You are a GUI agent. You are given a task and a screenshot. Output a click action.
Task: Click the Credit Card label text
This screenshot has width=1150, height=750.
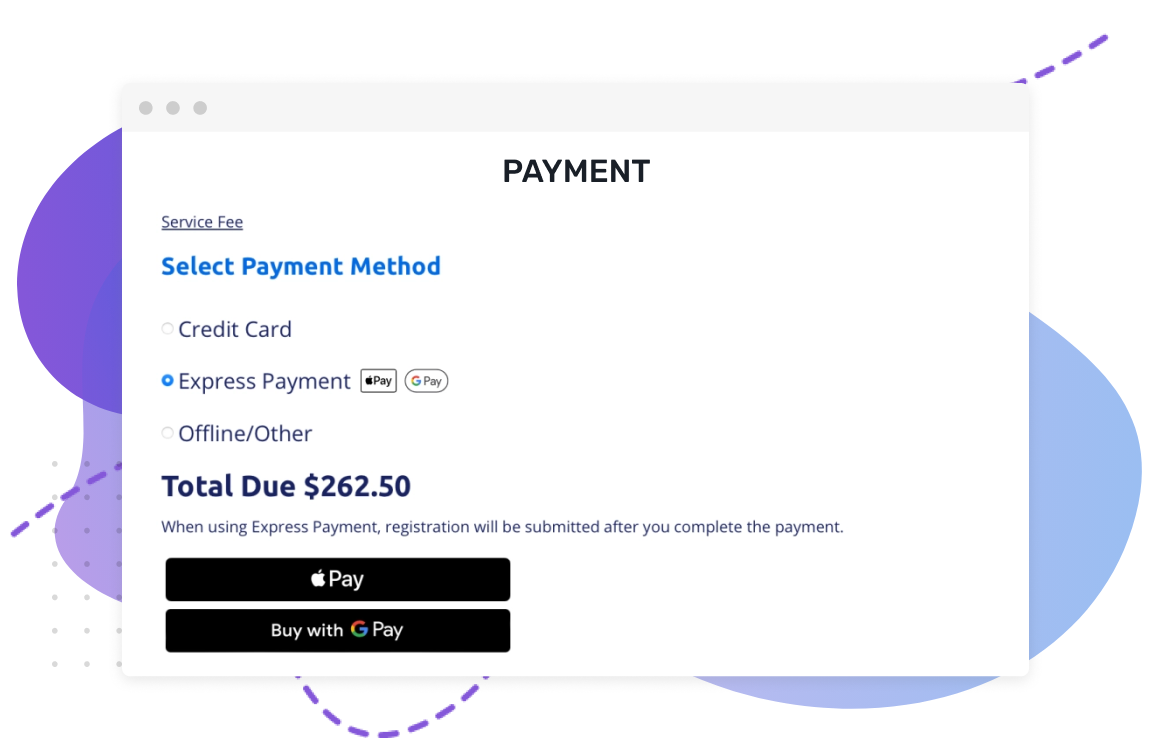point(235,329)
